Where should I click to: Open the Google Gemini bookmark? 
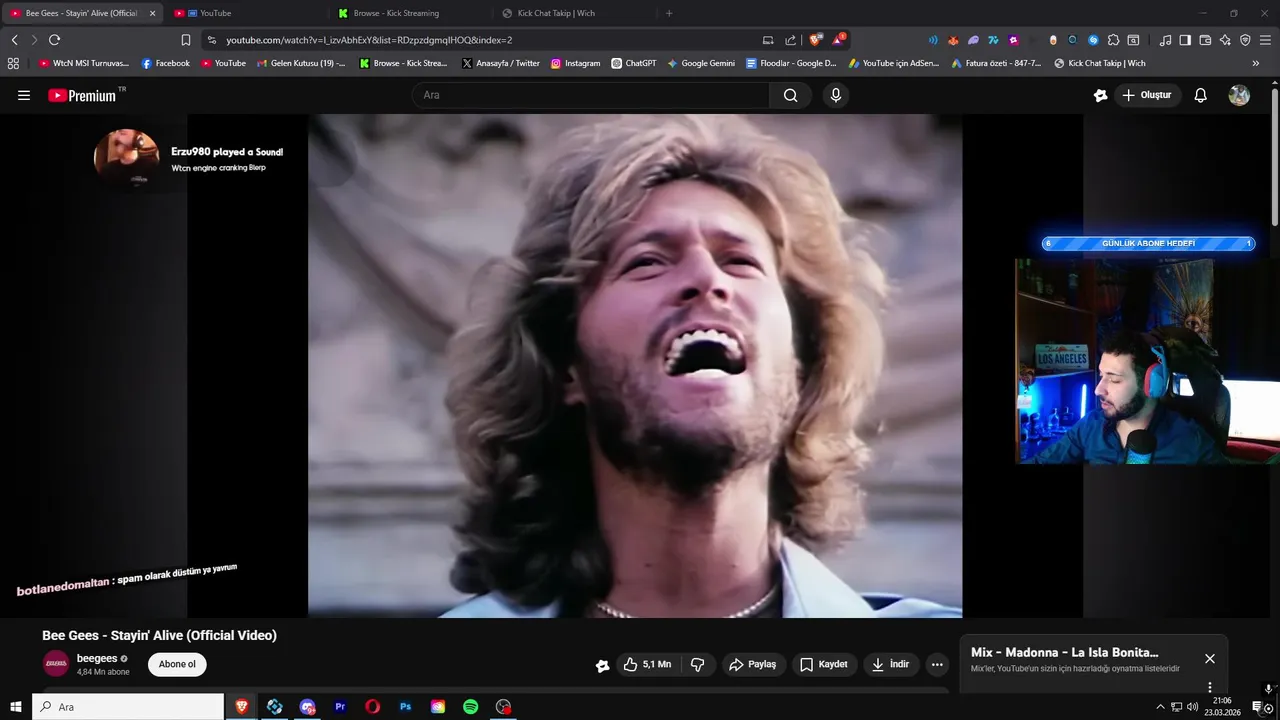(701, 63)
